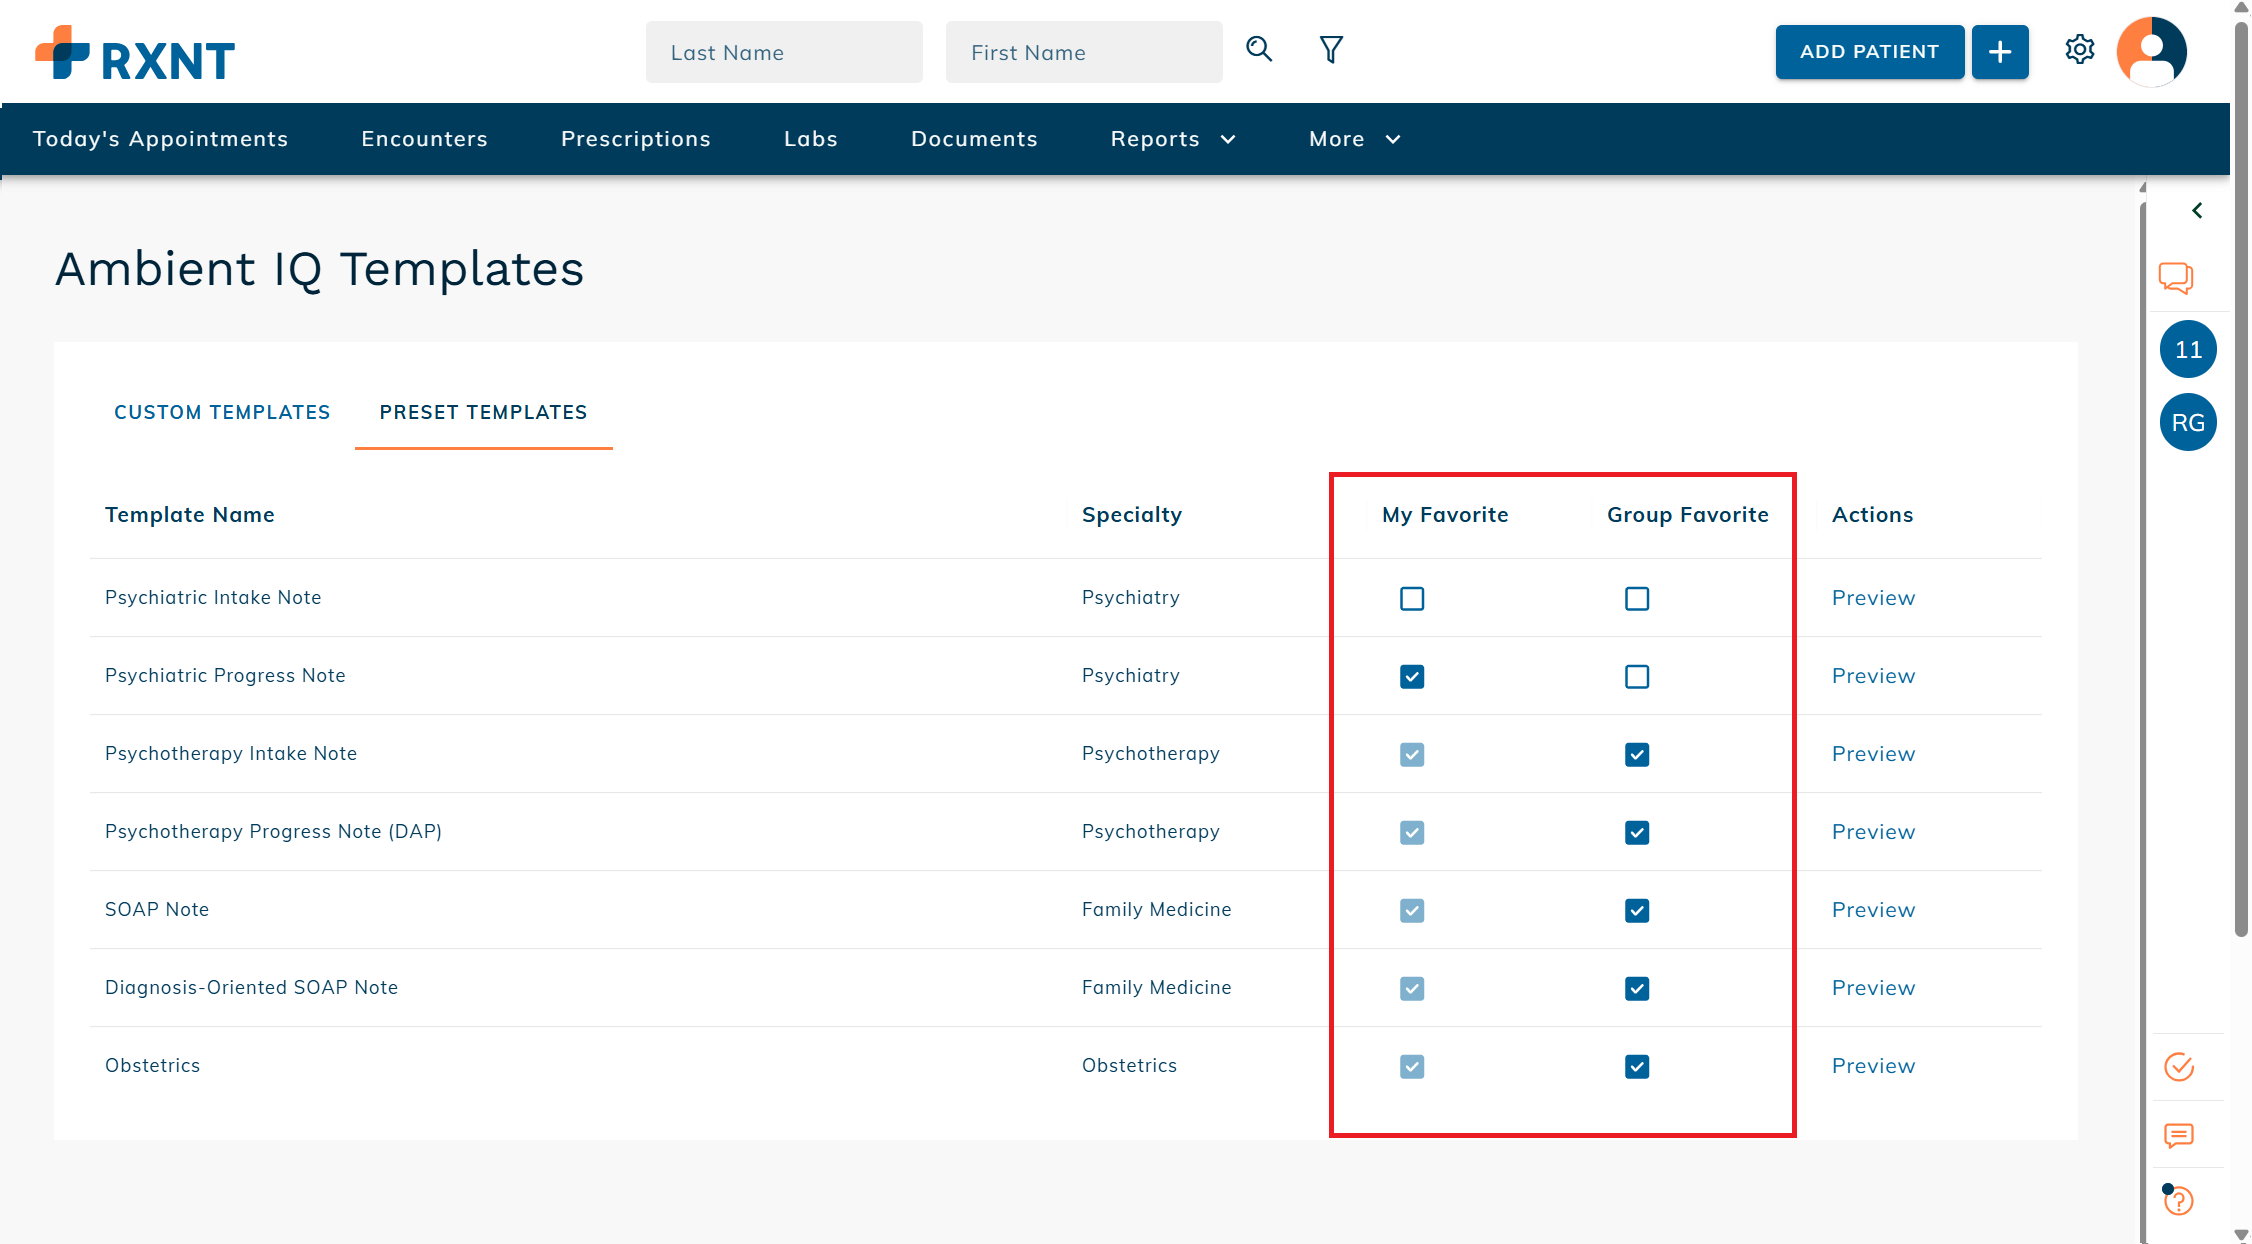This screenshot has width=2252, height=1244.
Task: Preview the Obstetrics template
Action: click(x=1873, y=1066)
